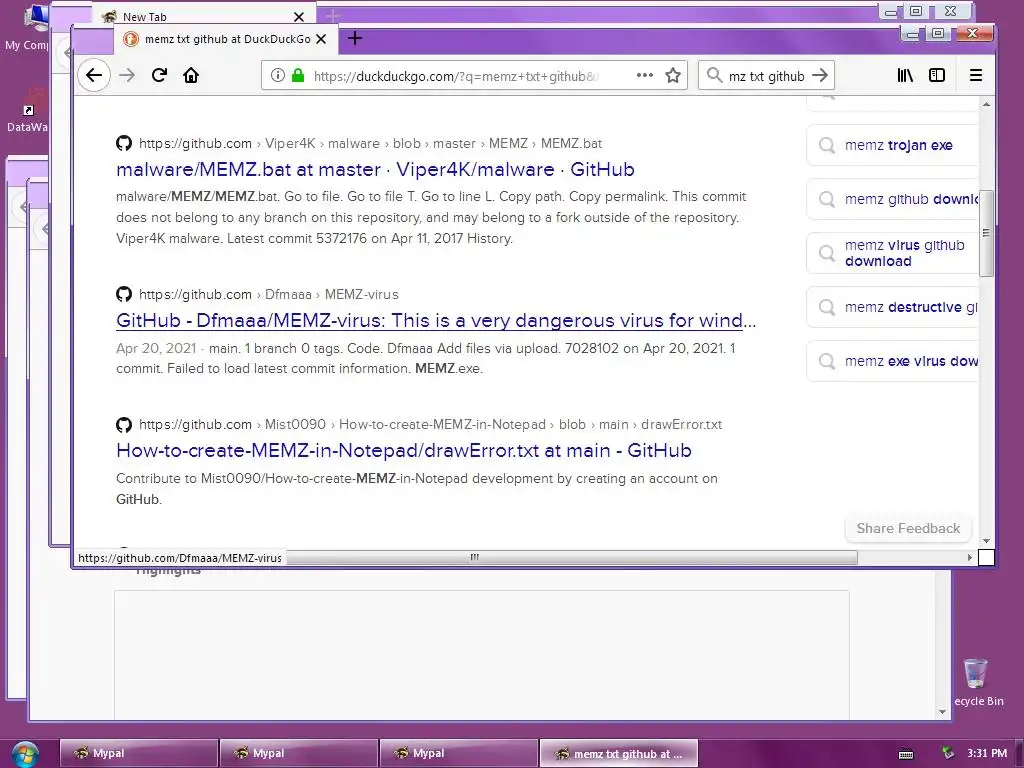
Task: Close the memz txt github DuckDuckGo tab
Action: [321, 39]
